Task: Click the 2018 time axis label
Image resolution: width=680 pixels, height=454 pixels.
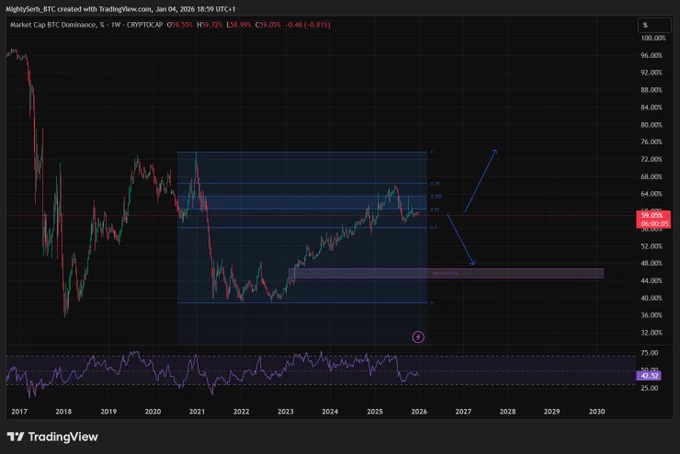Action: point(64,412)
